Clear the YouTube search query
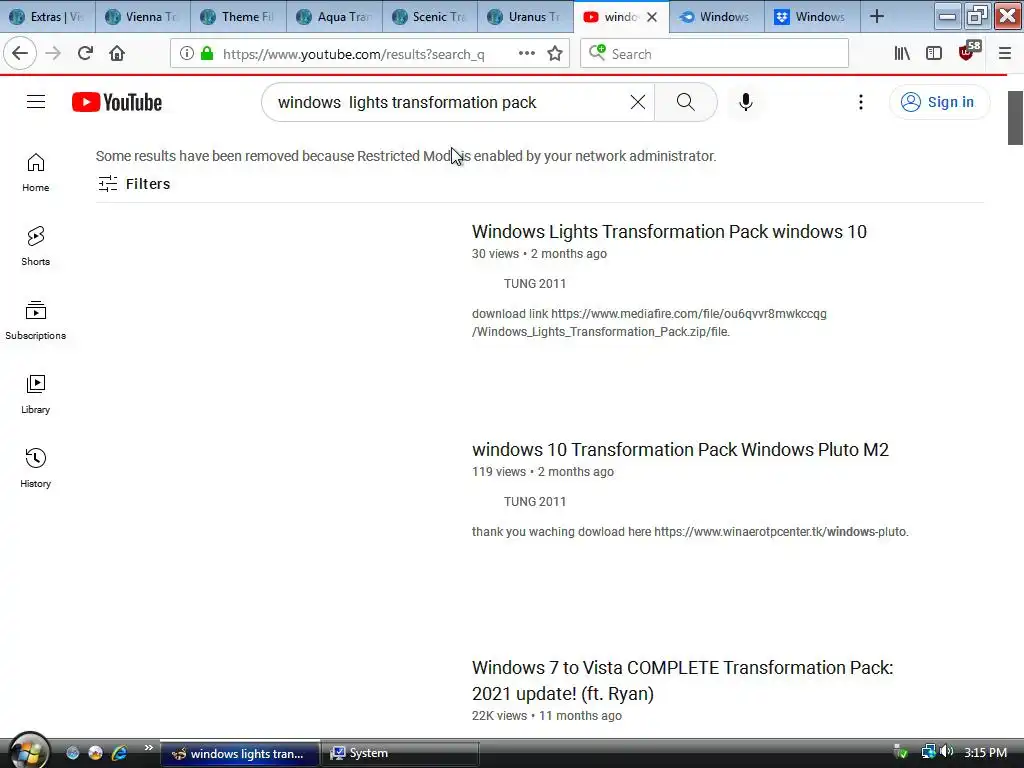The width and height of the screenshot is (1024, 768). tap(637, 102)
